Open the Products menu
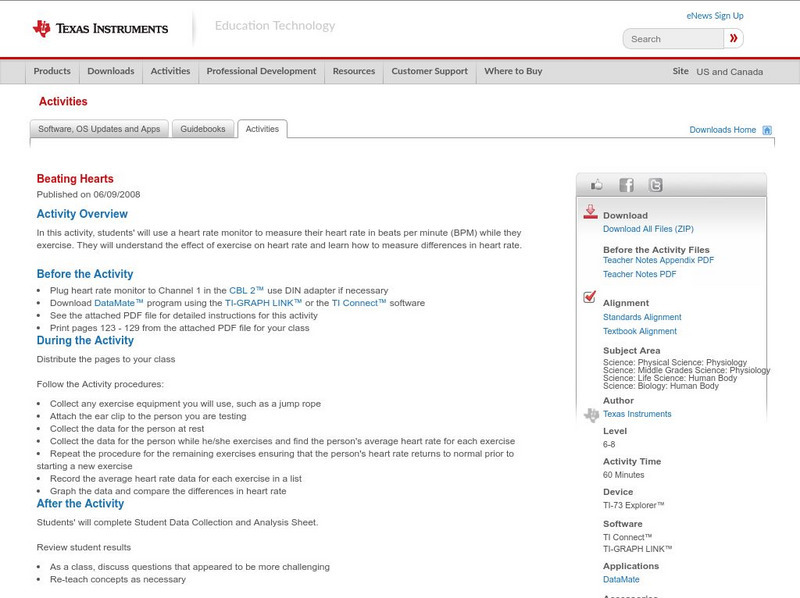The image size is (800, 598). [52, 71]
